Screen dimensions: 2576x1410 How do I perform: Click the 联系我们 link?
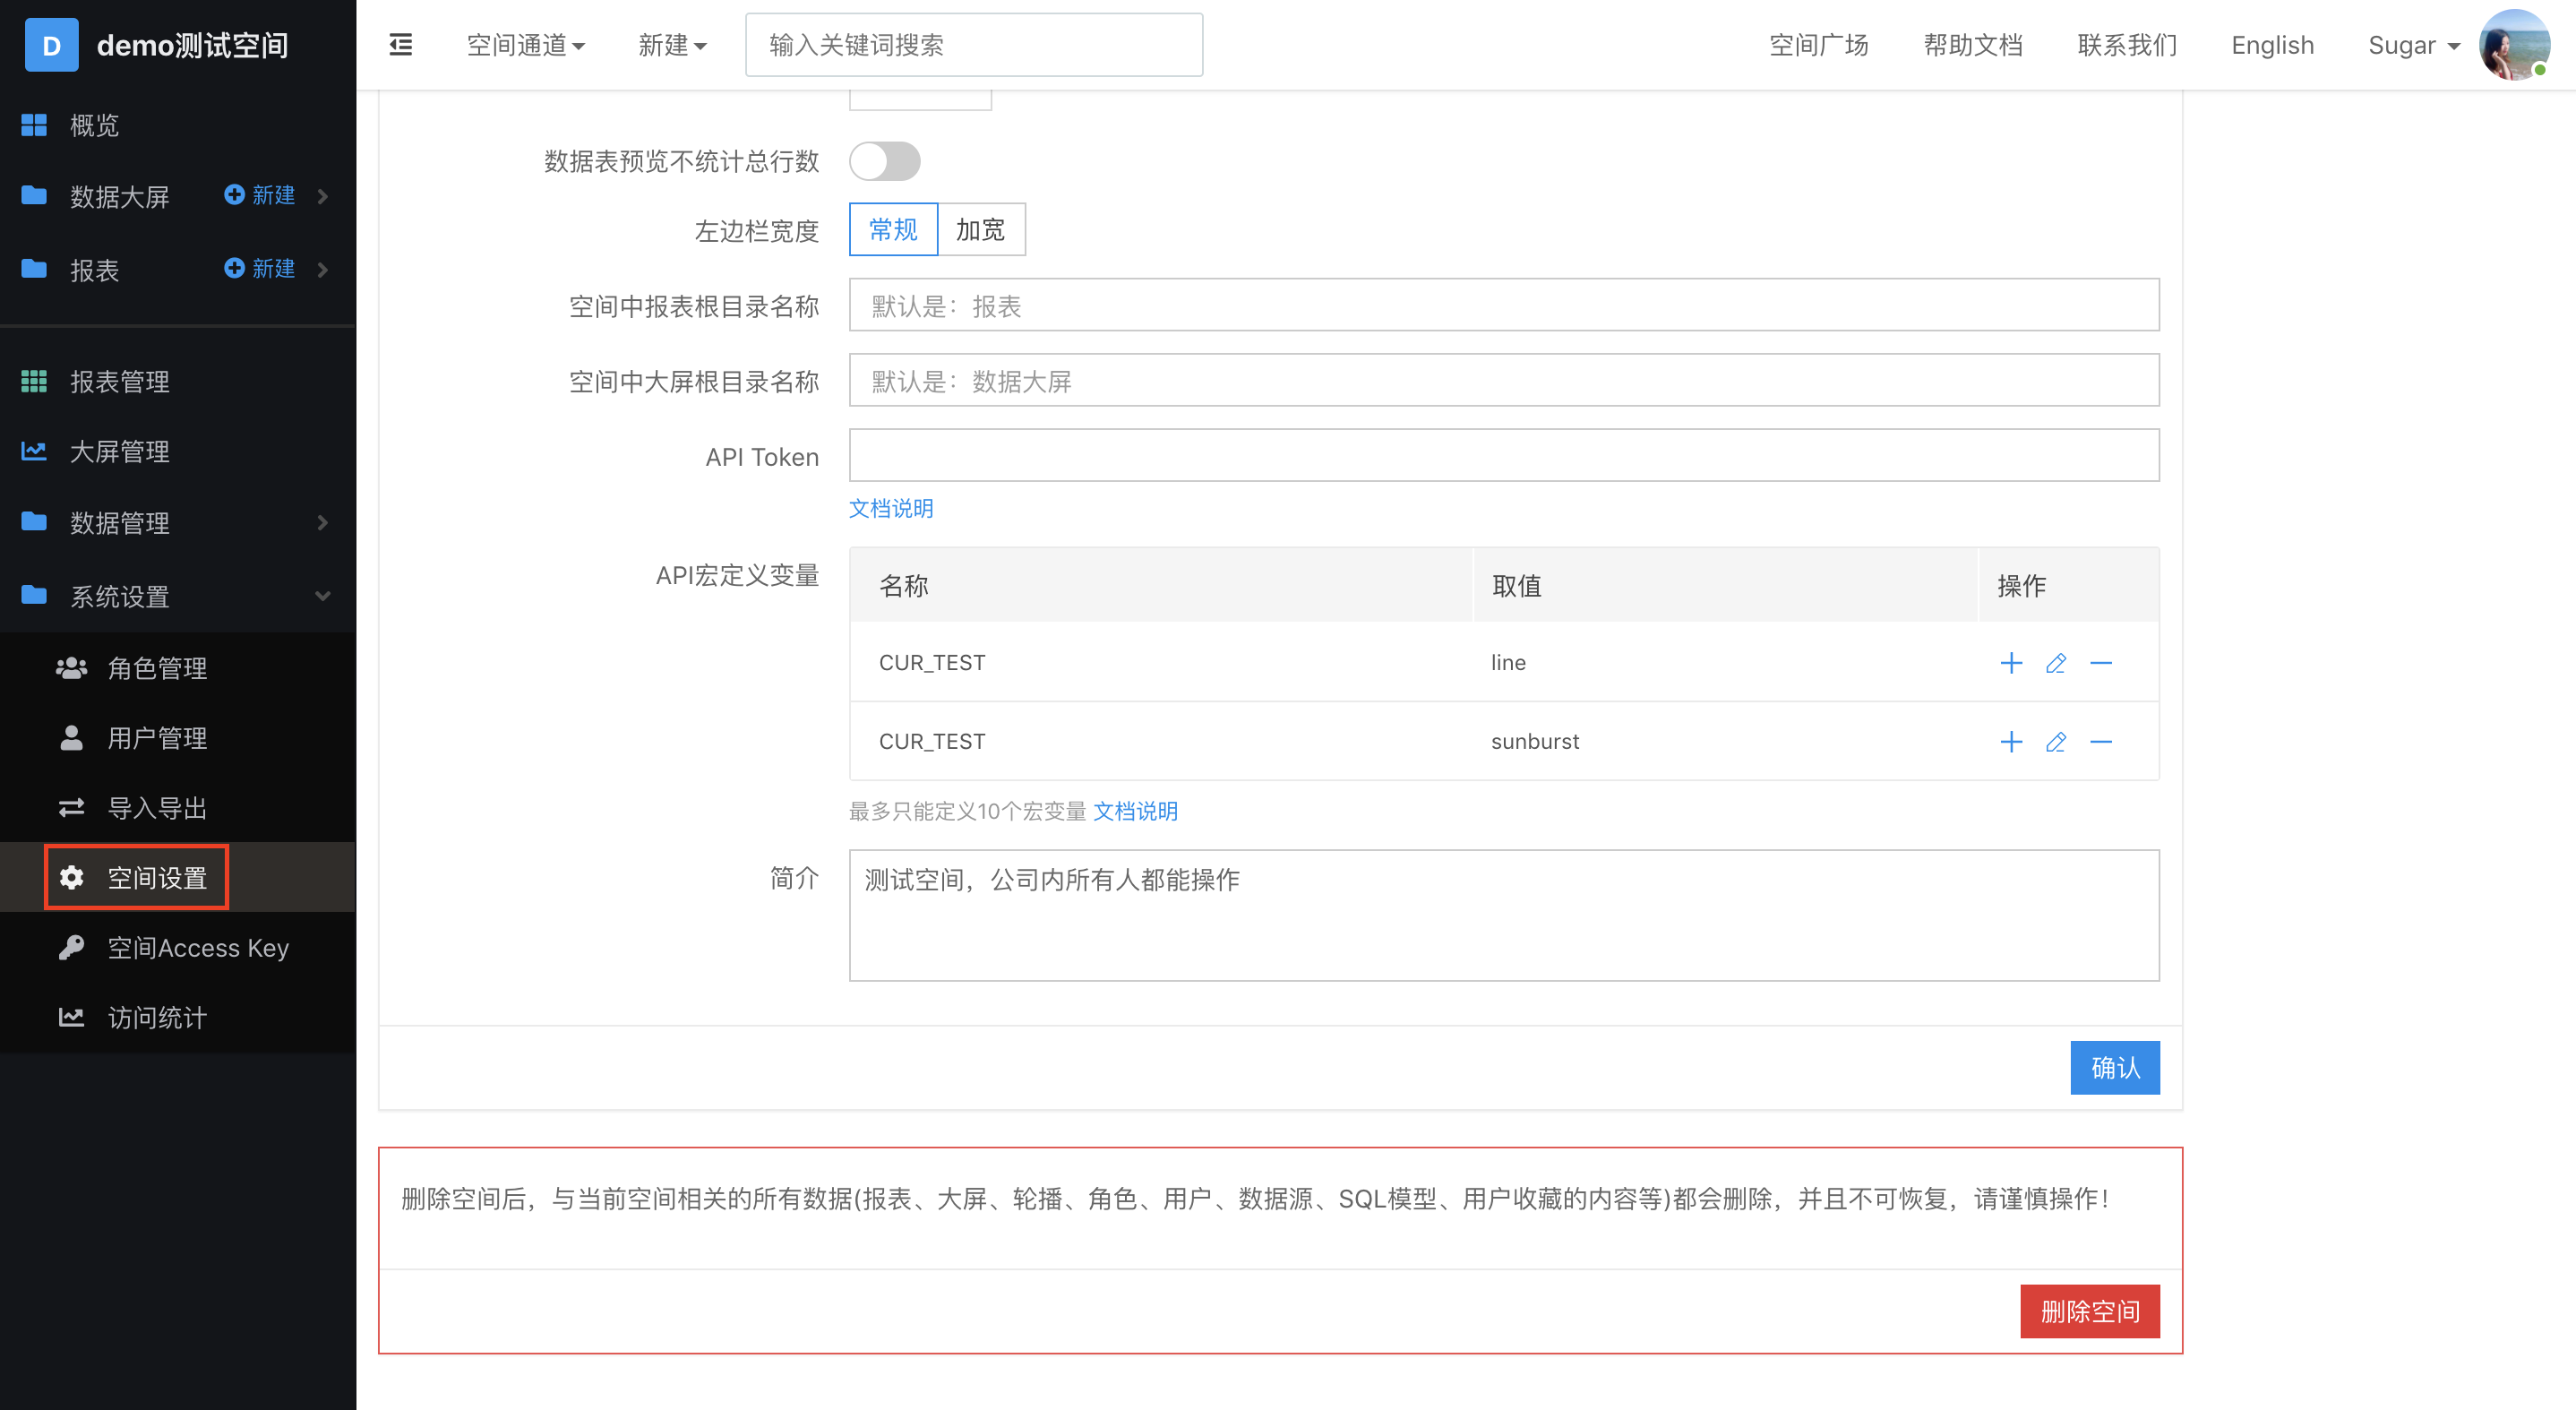click(x=2127, y=45)
